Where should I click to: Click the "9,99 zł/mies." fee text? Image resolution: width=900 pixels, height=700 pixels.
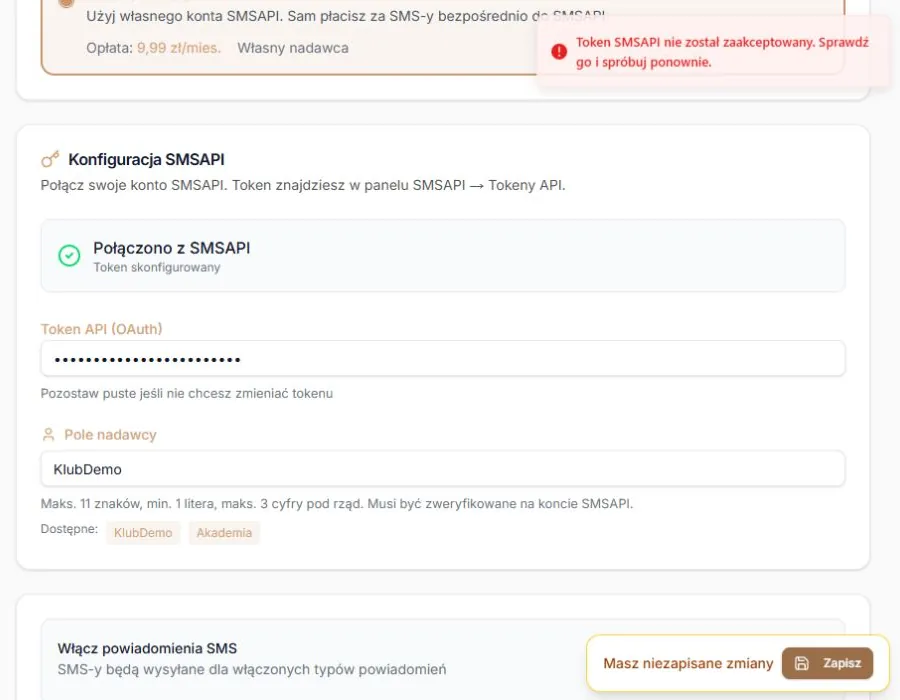click(x=179, y=48)
